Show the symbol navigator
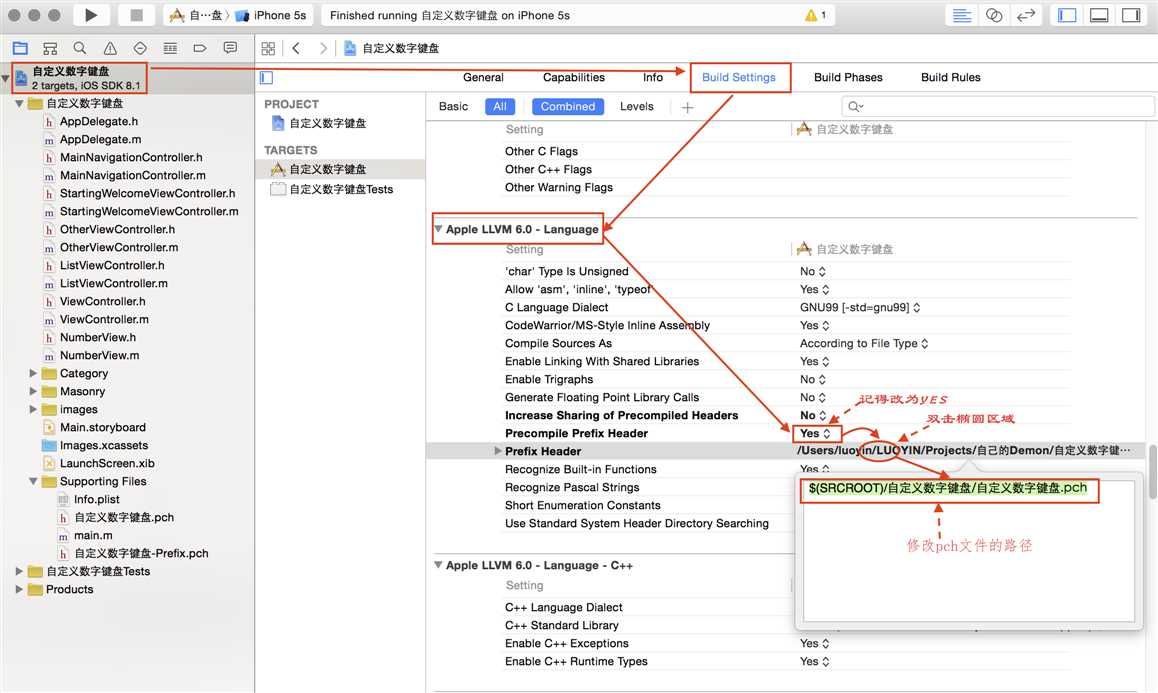This screenshot has width=1158, height=693. coord(50,48)
